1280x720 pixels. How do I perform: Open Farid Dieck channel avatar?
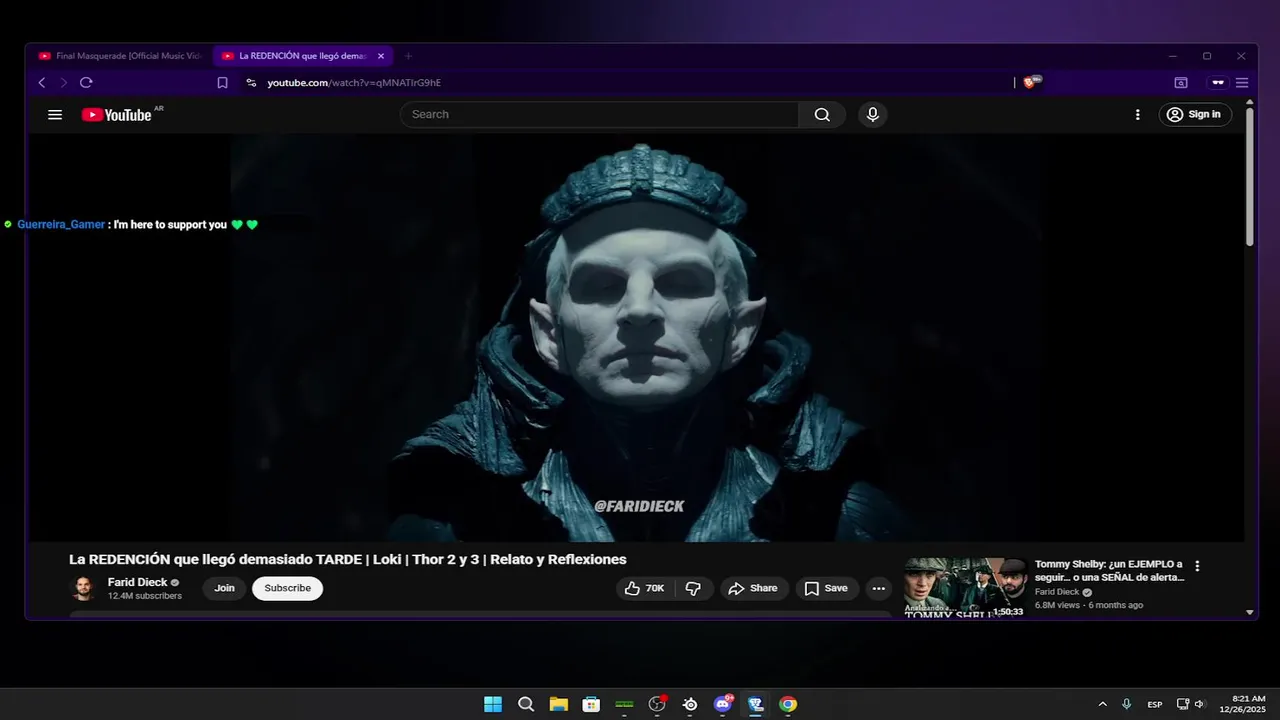(x=84, y=588)
